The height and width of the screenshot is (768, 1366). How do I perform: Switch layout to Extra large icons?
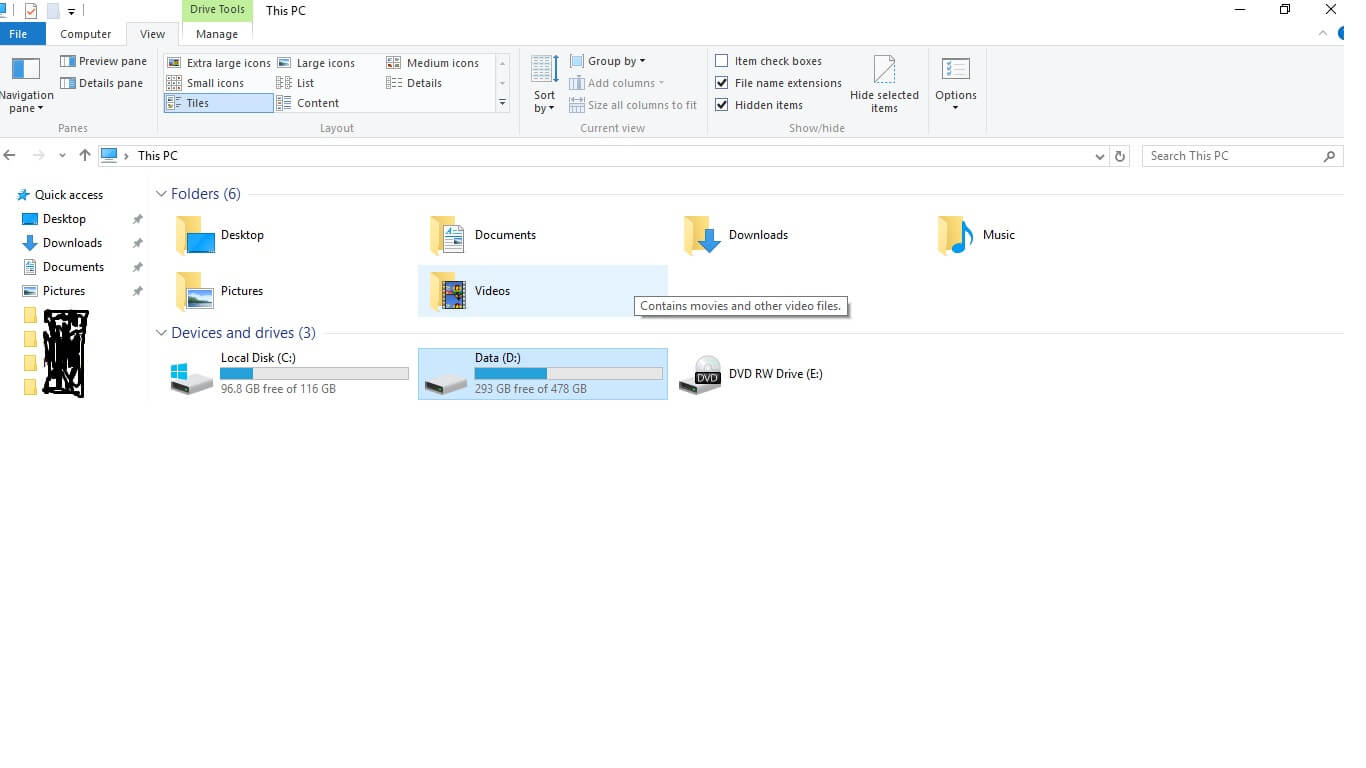pyautogui.click(x=218, y=63)
